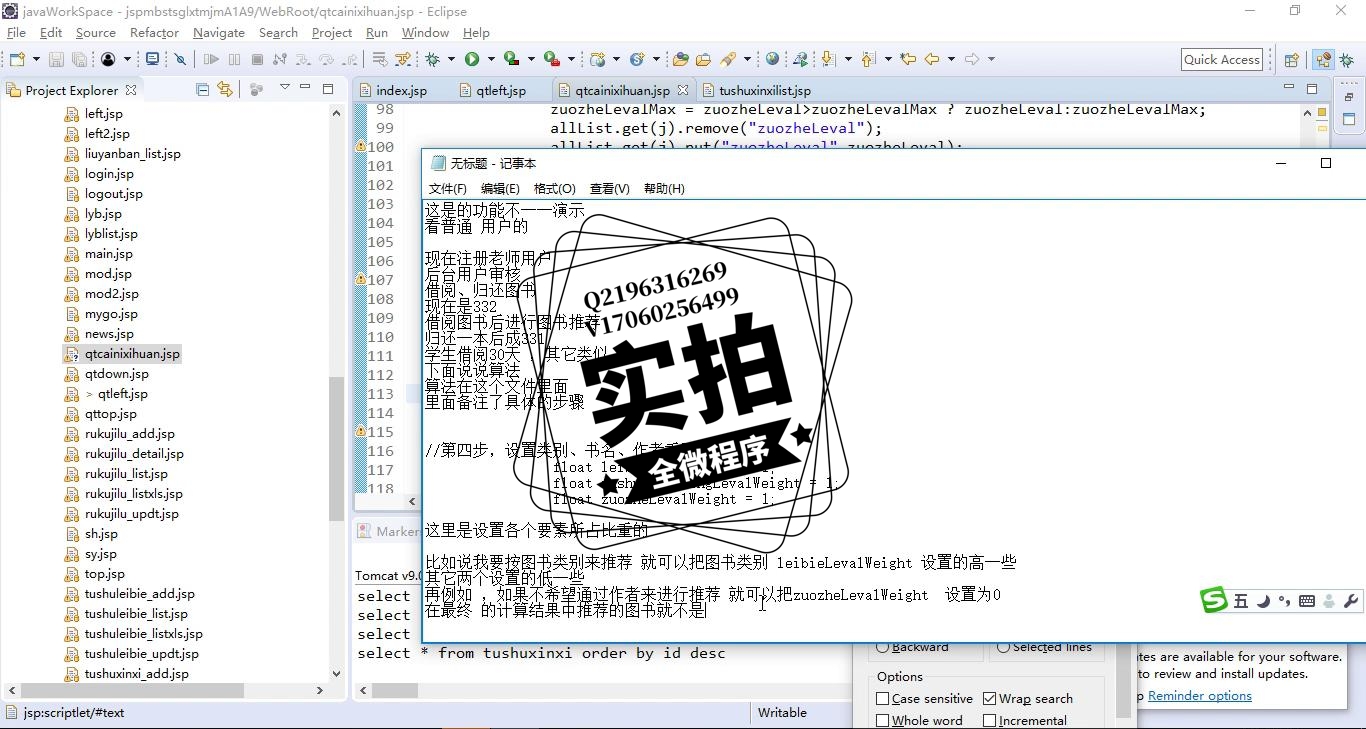
Task: Click the Sogou moon mode icon
Action: coord(1263,600)
